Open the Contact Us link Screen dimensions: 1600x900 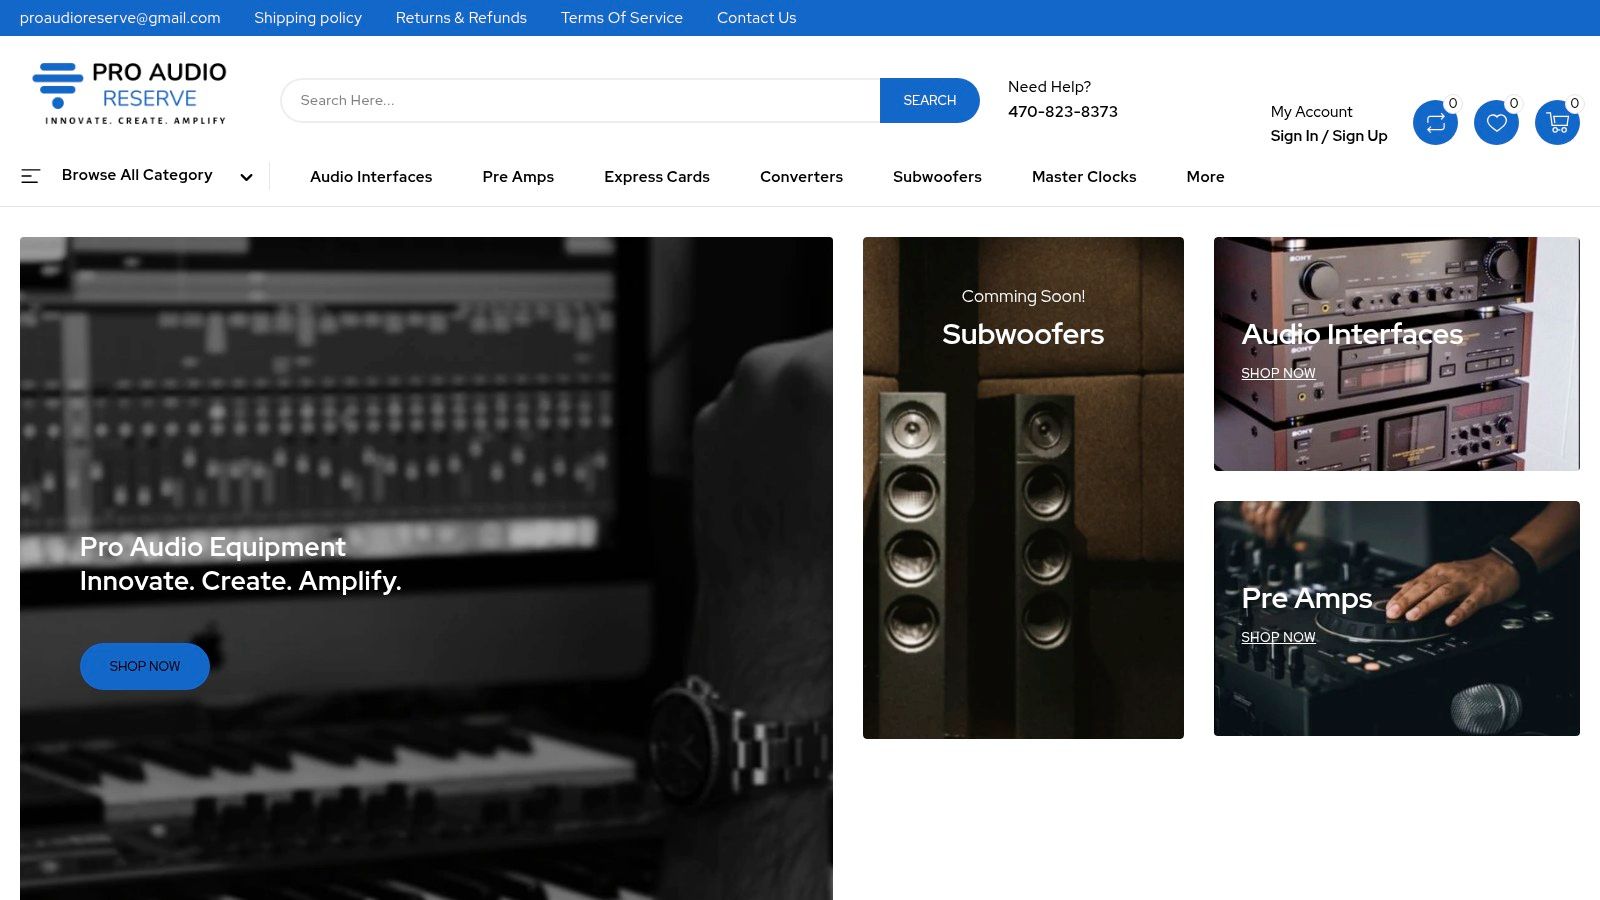[757, 18]
